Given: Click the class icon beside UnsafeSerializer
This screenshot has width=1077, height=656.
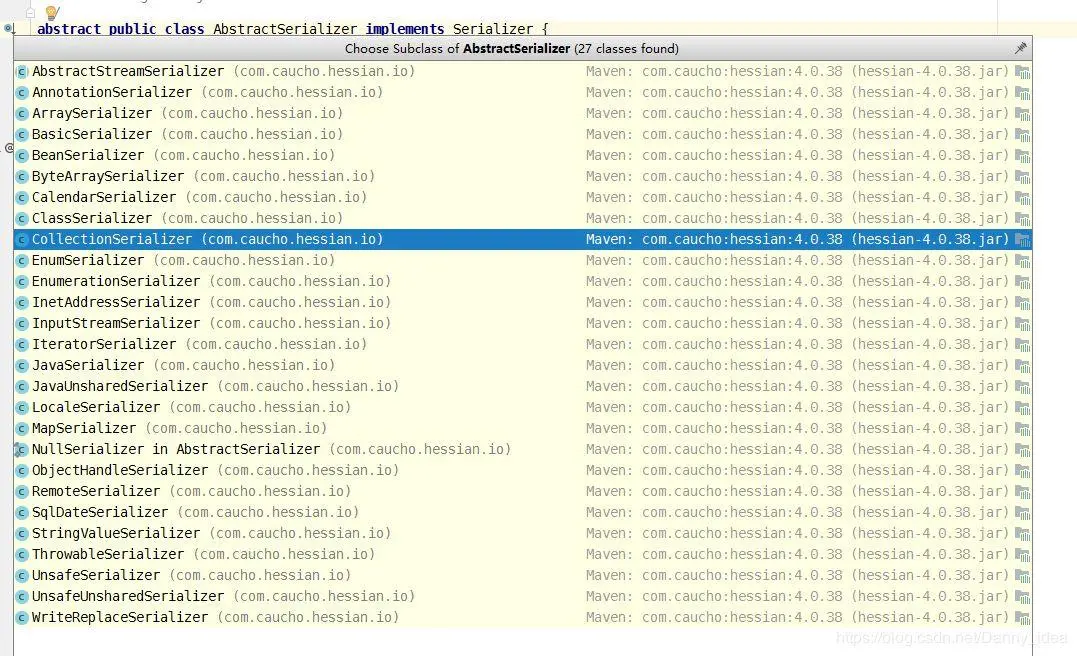Looking at the screenshot, I should pyautogui.click(x=22, y=576).
